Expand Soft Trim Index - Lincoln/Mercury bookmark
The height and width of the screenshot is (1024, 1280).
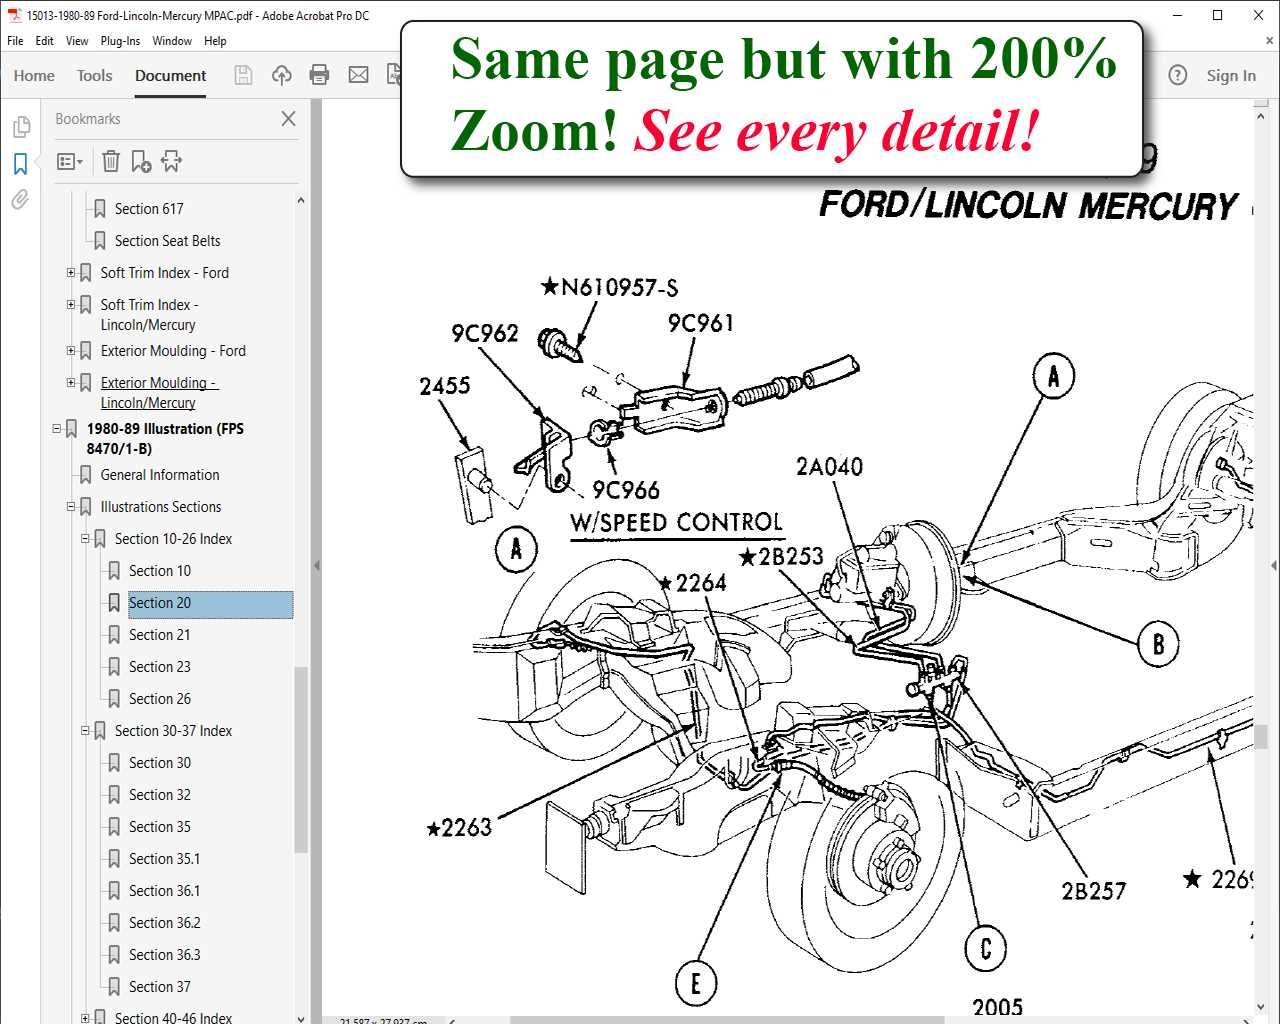pos(71,304)
